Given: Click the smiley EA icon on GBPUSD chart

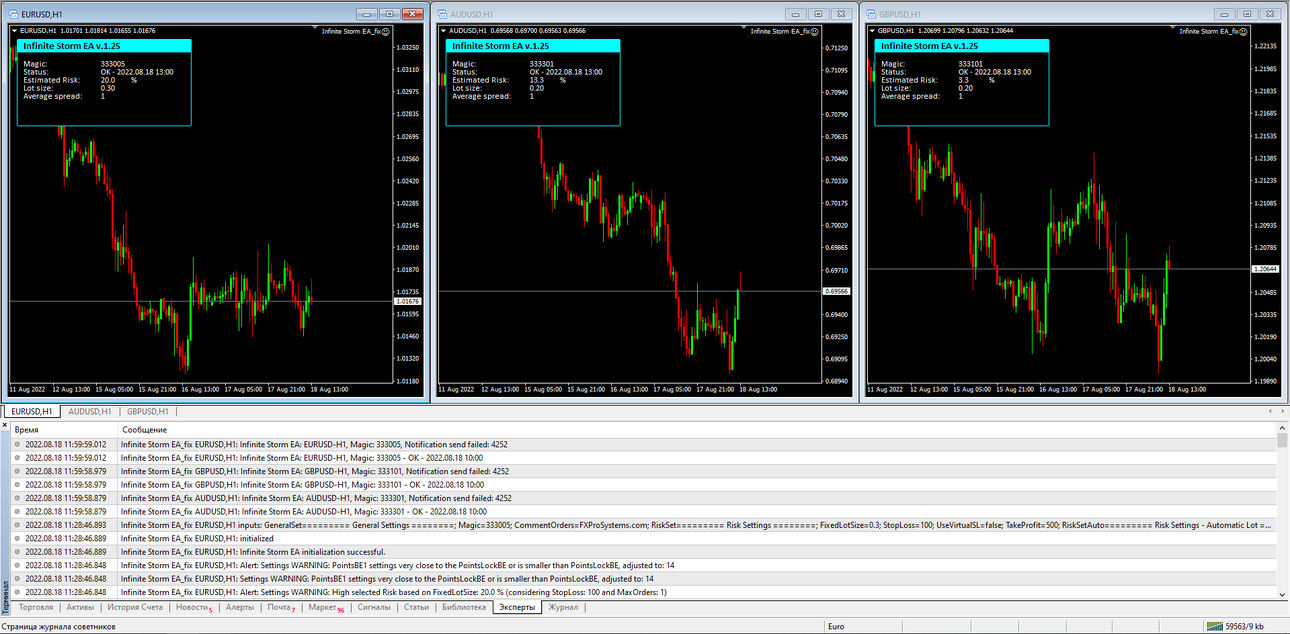Looking at the screenshot, I should point(1244,31).
